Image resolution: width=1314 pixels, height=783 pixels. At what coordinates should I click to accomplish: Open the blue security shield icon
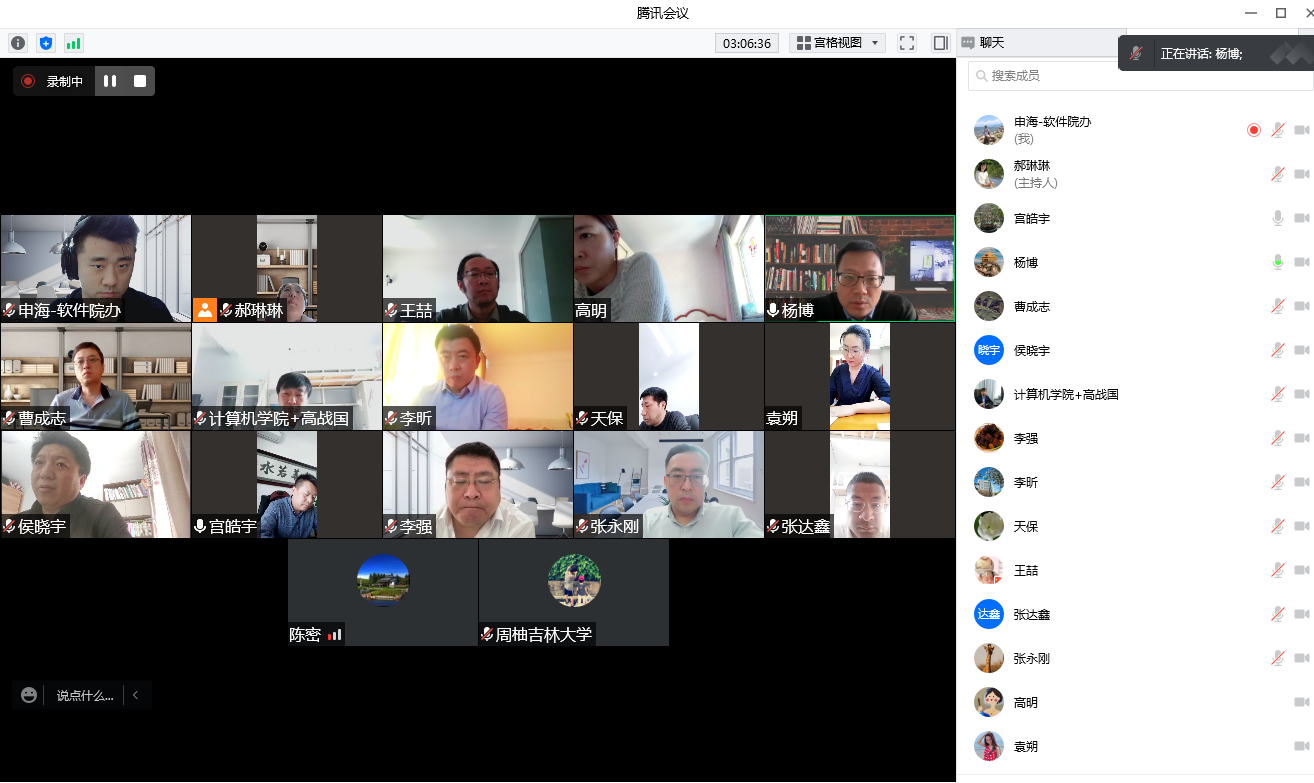tap(45, 43)
